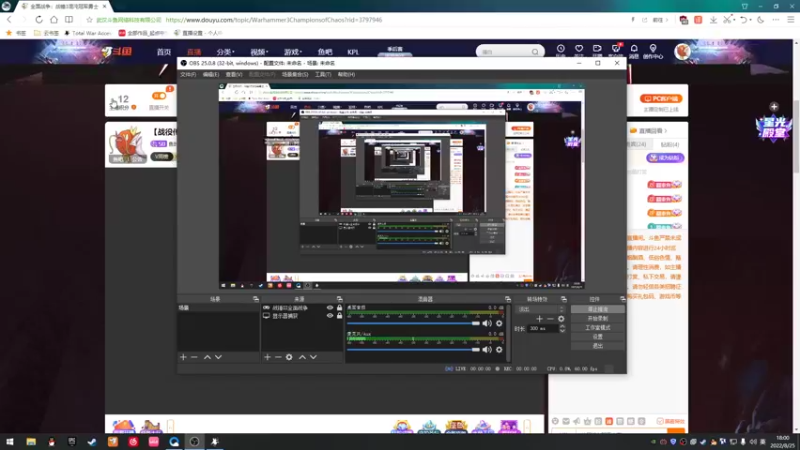The height and width of the screenshot is (450, 800).
Task: Open Windows Start menu
Action: [x=10, y=442]
